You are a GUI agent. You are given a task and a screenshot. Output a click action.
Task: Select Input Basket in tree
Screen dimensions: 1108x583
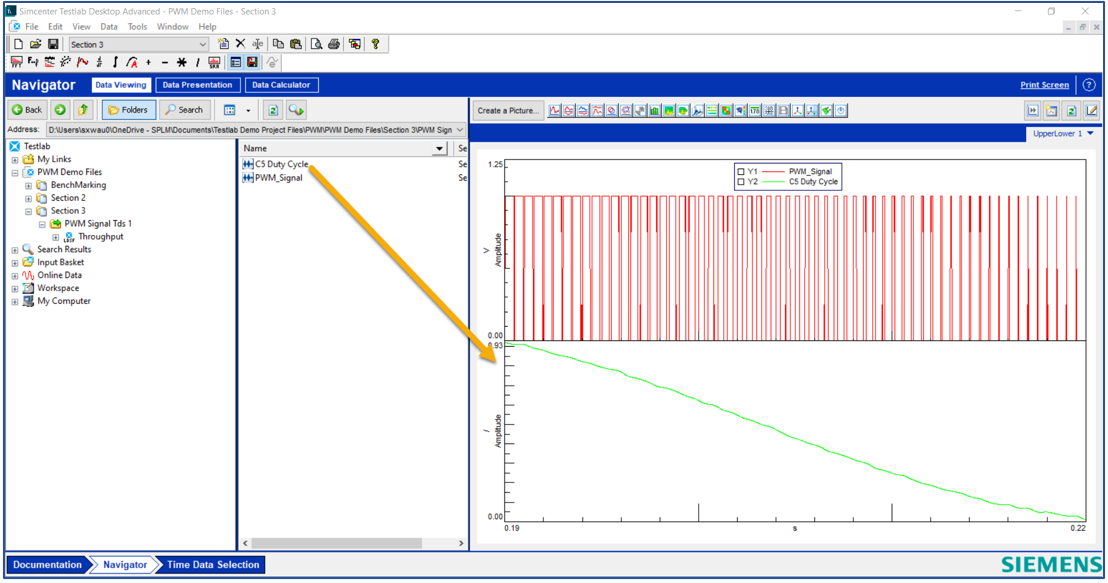coord(60,262)
